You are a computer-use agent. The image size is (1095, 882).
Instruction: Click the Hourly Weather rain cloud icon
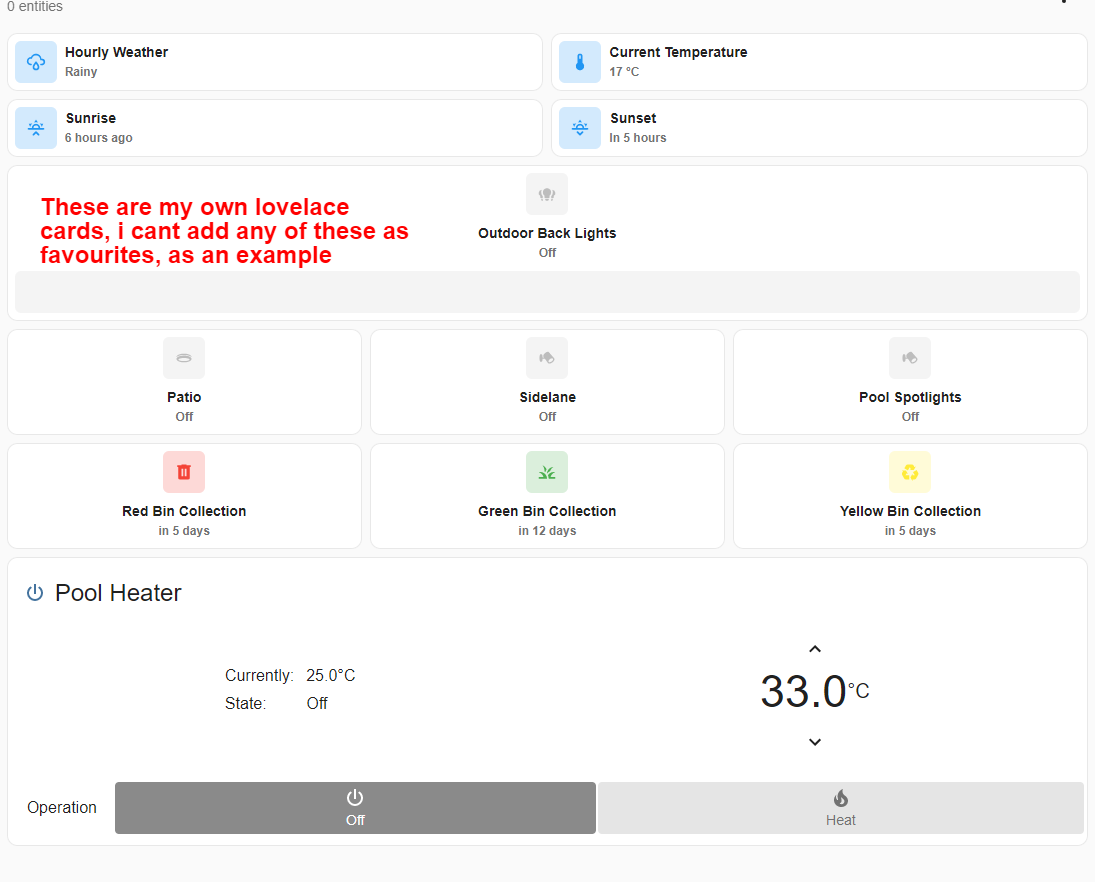point(36,62)
